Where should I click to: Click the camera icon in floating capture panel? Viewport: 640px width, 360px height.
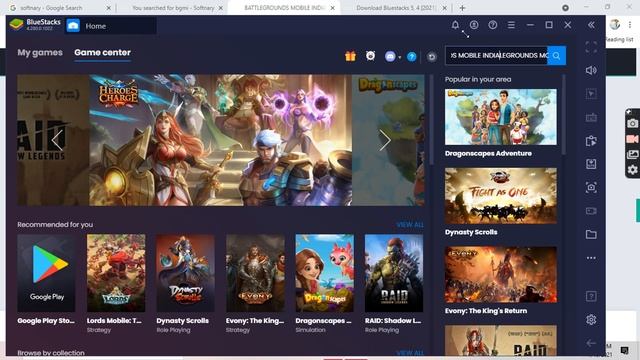pos(632,123)
